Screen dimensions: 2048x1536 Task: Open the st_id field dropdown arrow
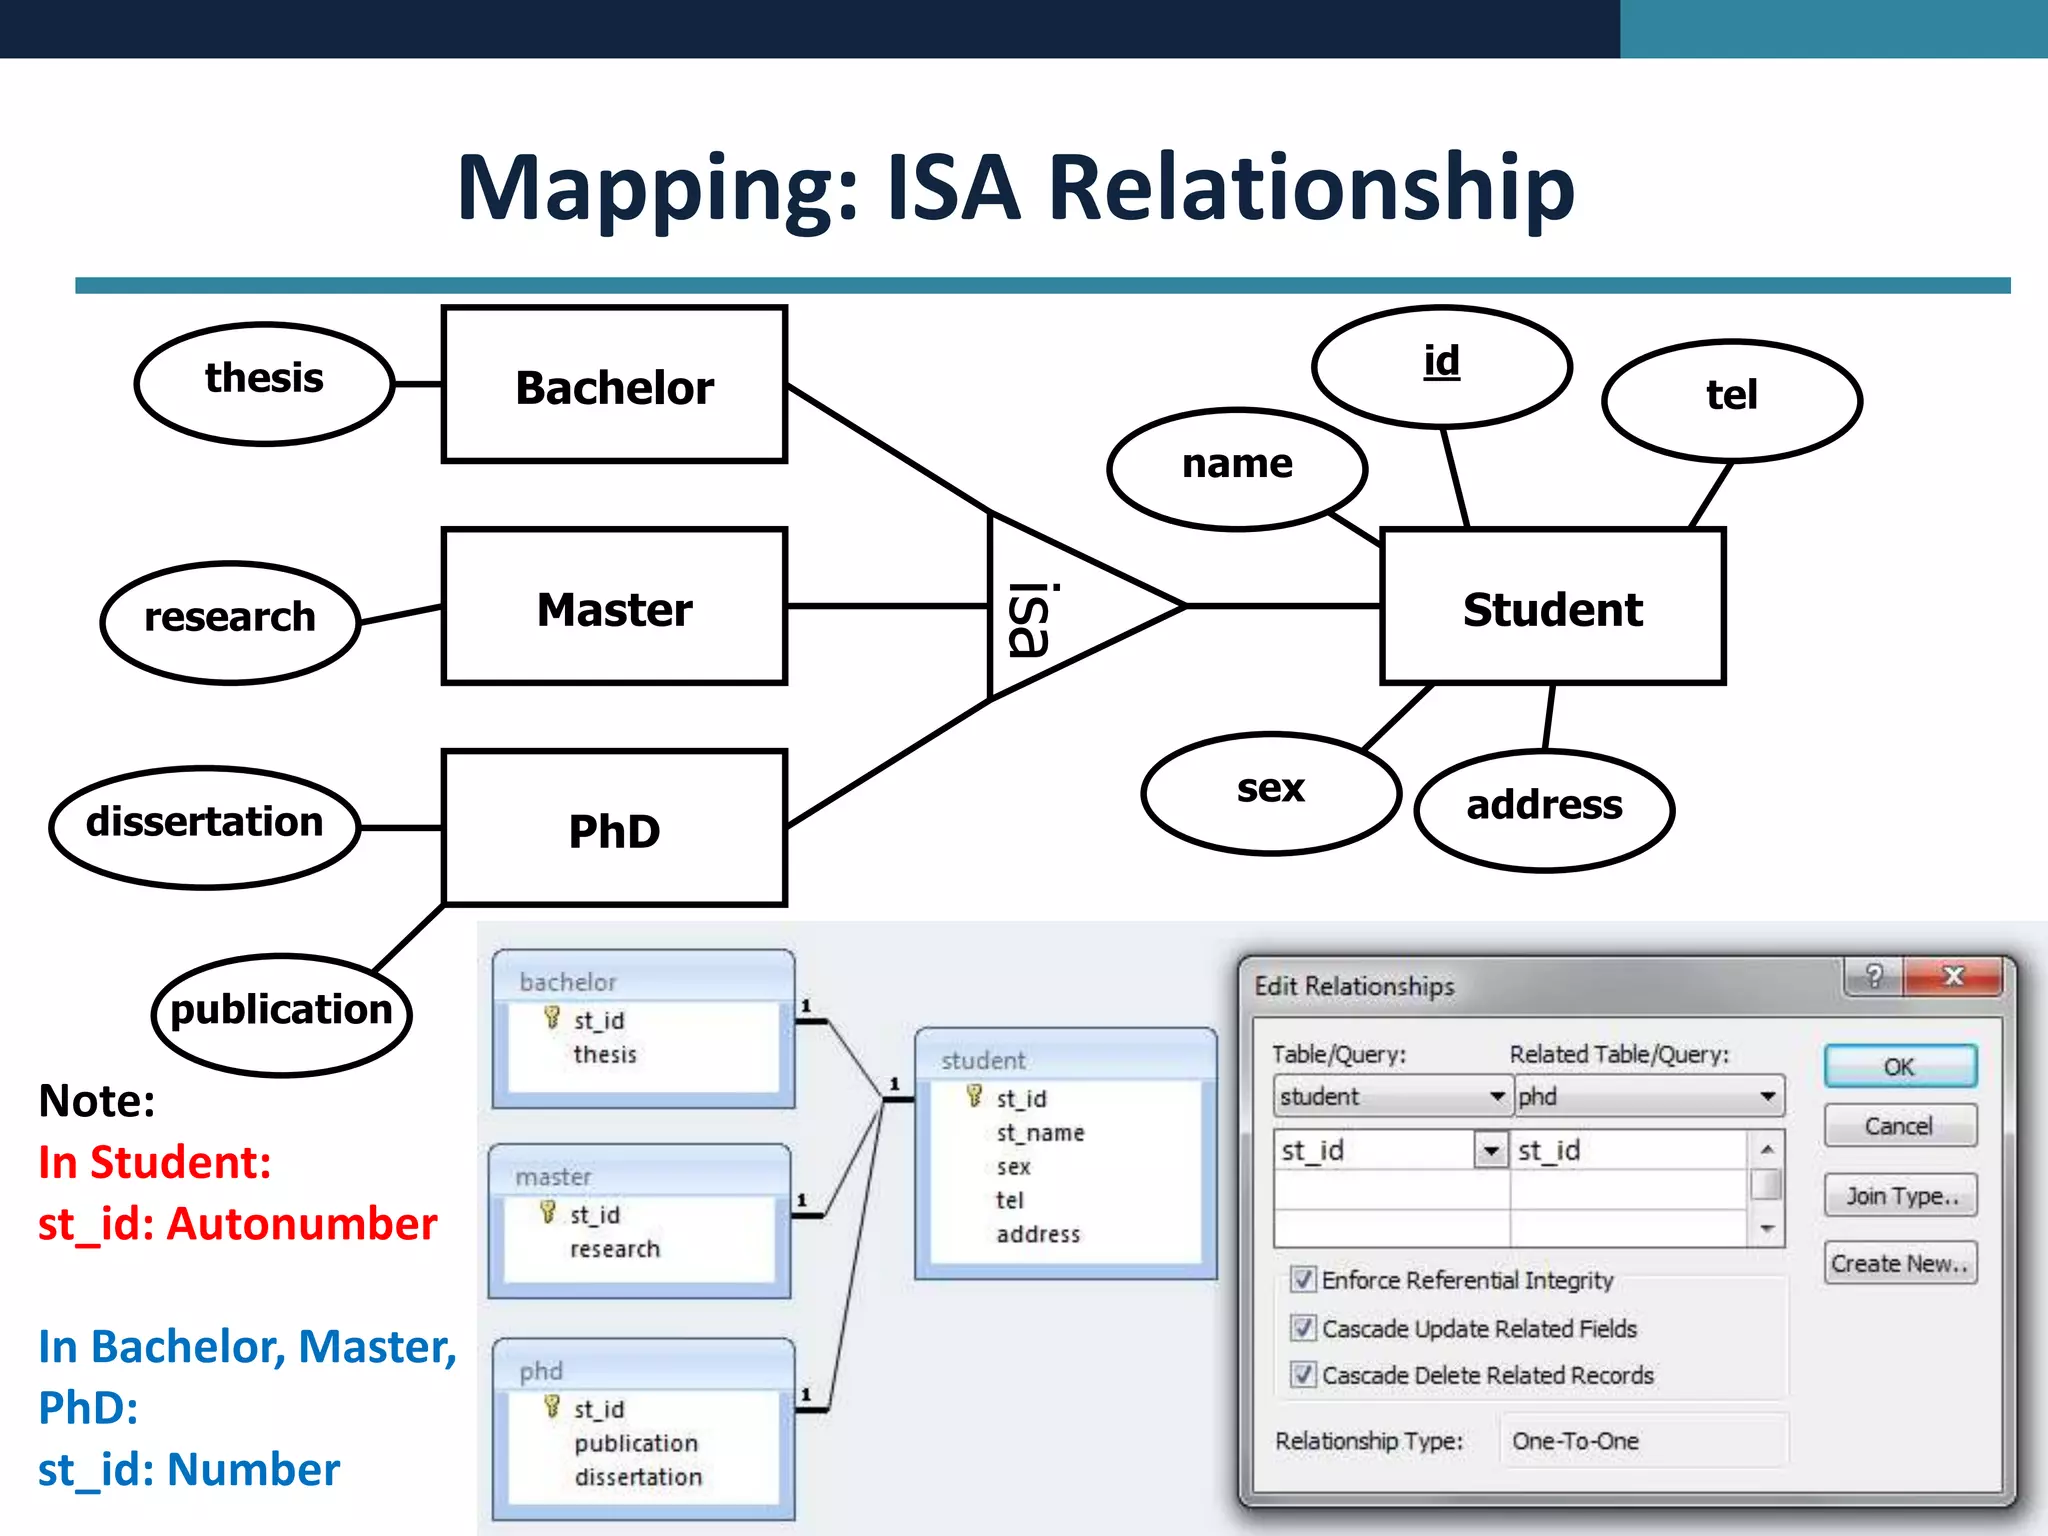[1491, 1150]
